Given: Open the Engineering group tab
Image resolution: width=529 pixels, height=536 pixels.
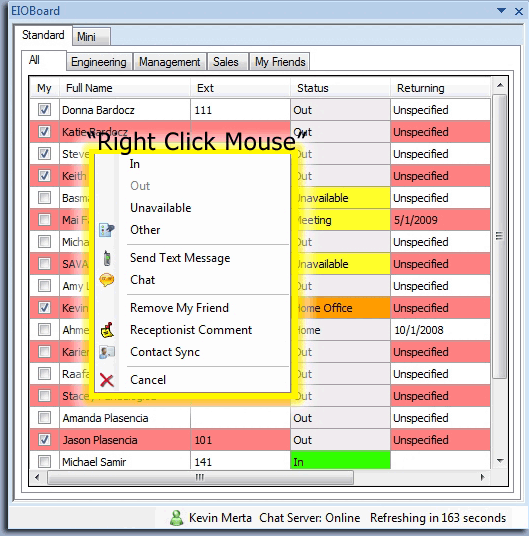Looking at the screenshot, I should tap(99, 62).
